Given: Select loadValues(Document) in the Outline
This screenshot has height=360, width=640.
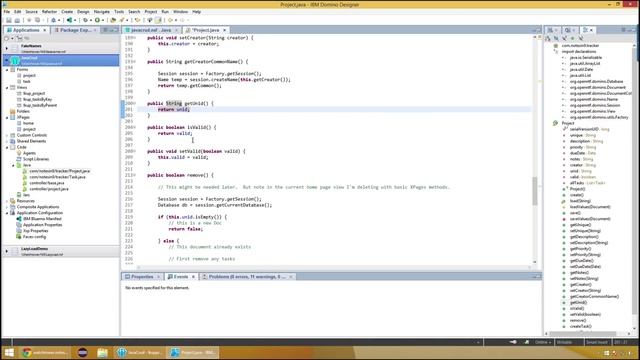Looking at the screenshot, I should click(590, 207).
